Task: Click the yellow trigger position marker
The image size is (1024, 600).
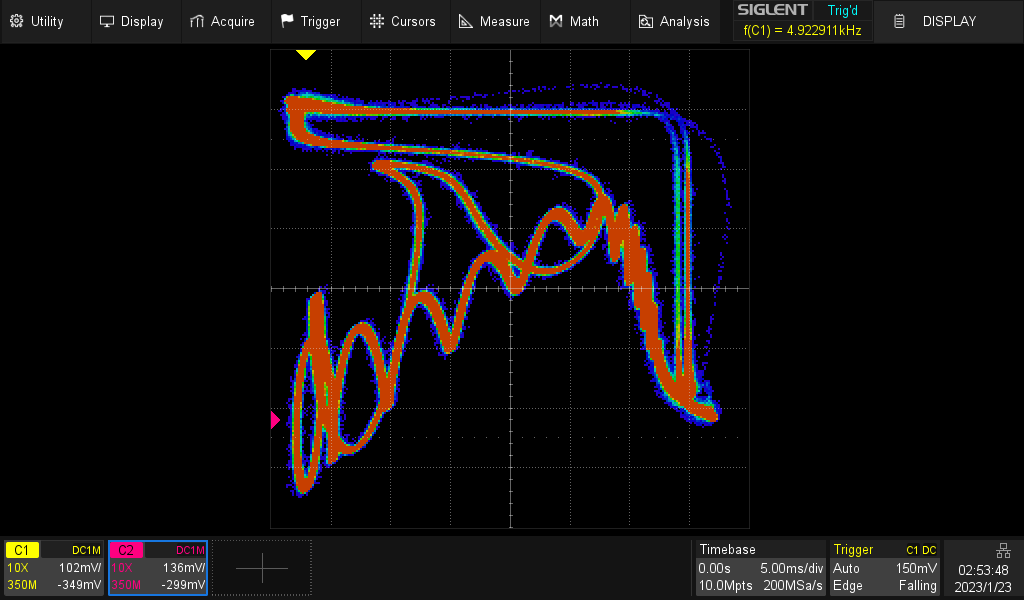Action: (305, 55)
